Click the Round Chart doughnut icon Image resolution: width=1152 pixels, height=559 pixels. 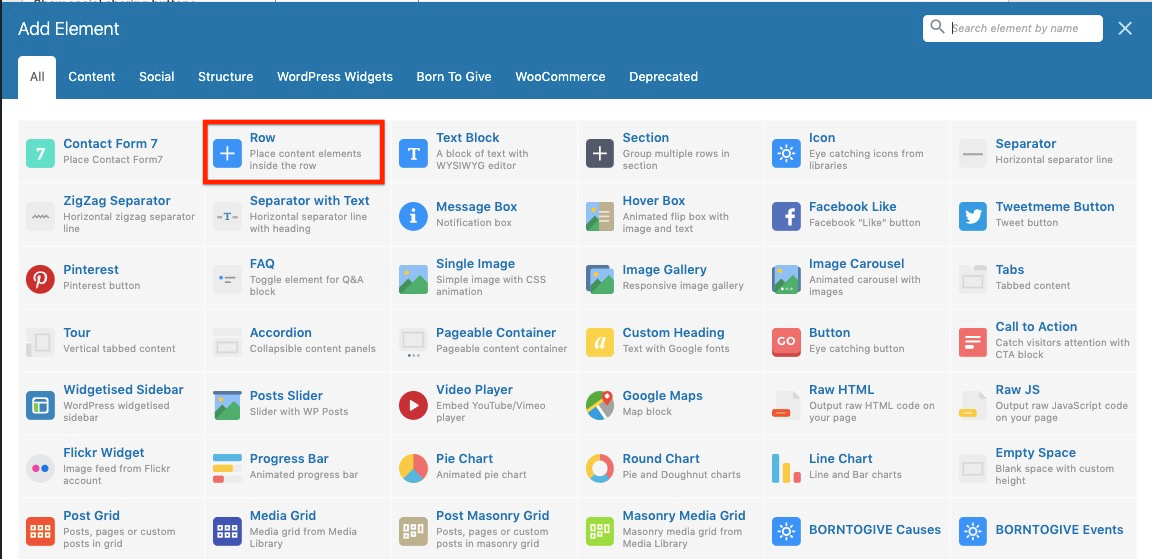tap(600, 468)
